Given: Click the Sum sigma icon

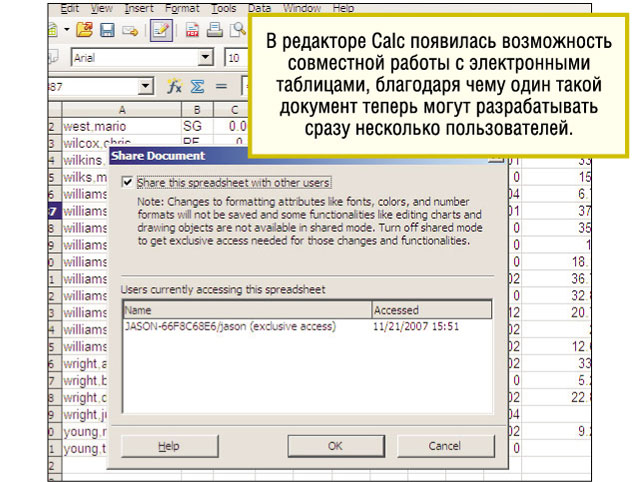Looking at the screenshot, I should point(198,87).
